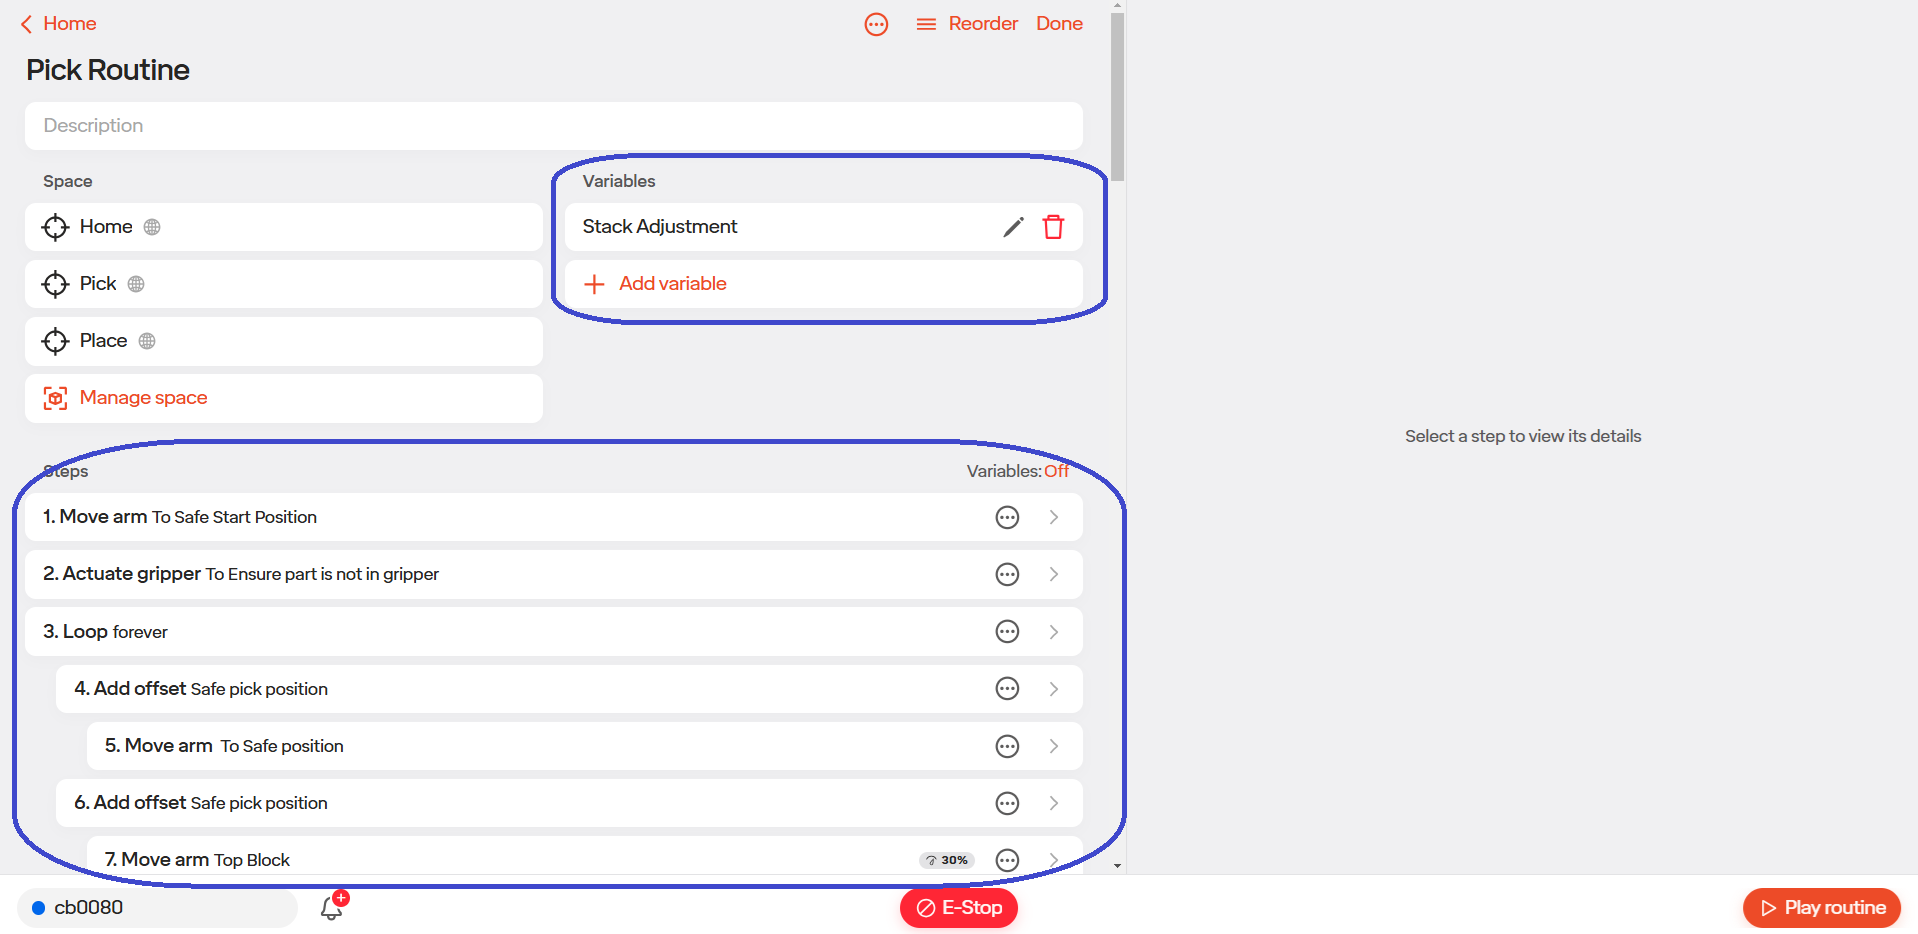Image resolution: width=1918 pixels, height=934 pixels.
Task: Click the Description input field
Action: click(554, 126)
